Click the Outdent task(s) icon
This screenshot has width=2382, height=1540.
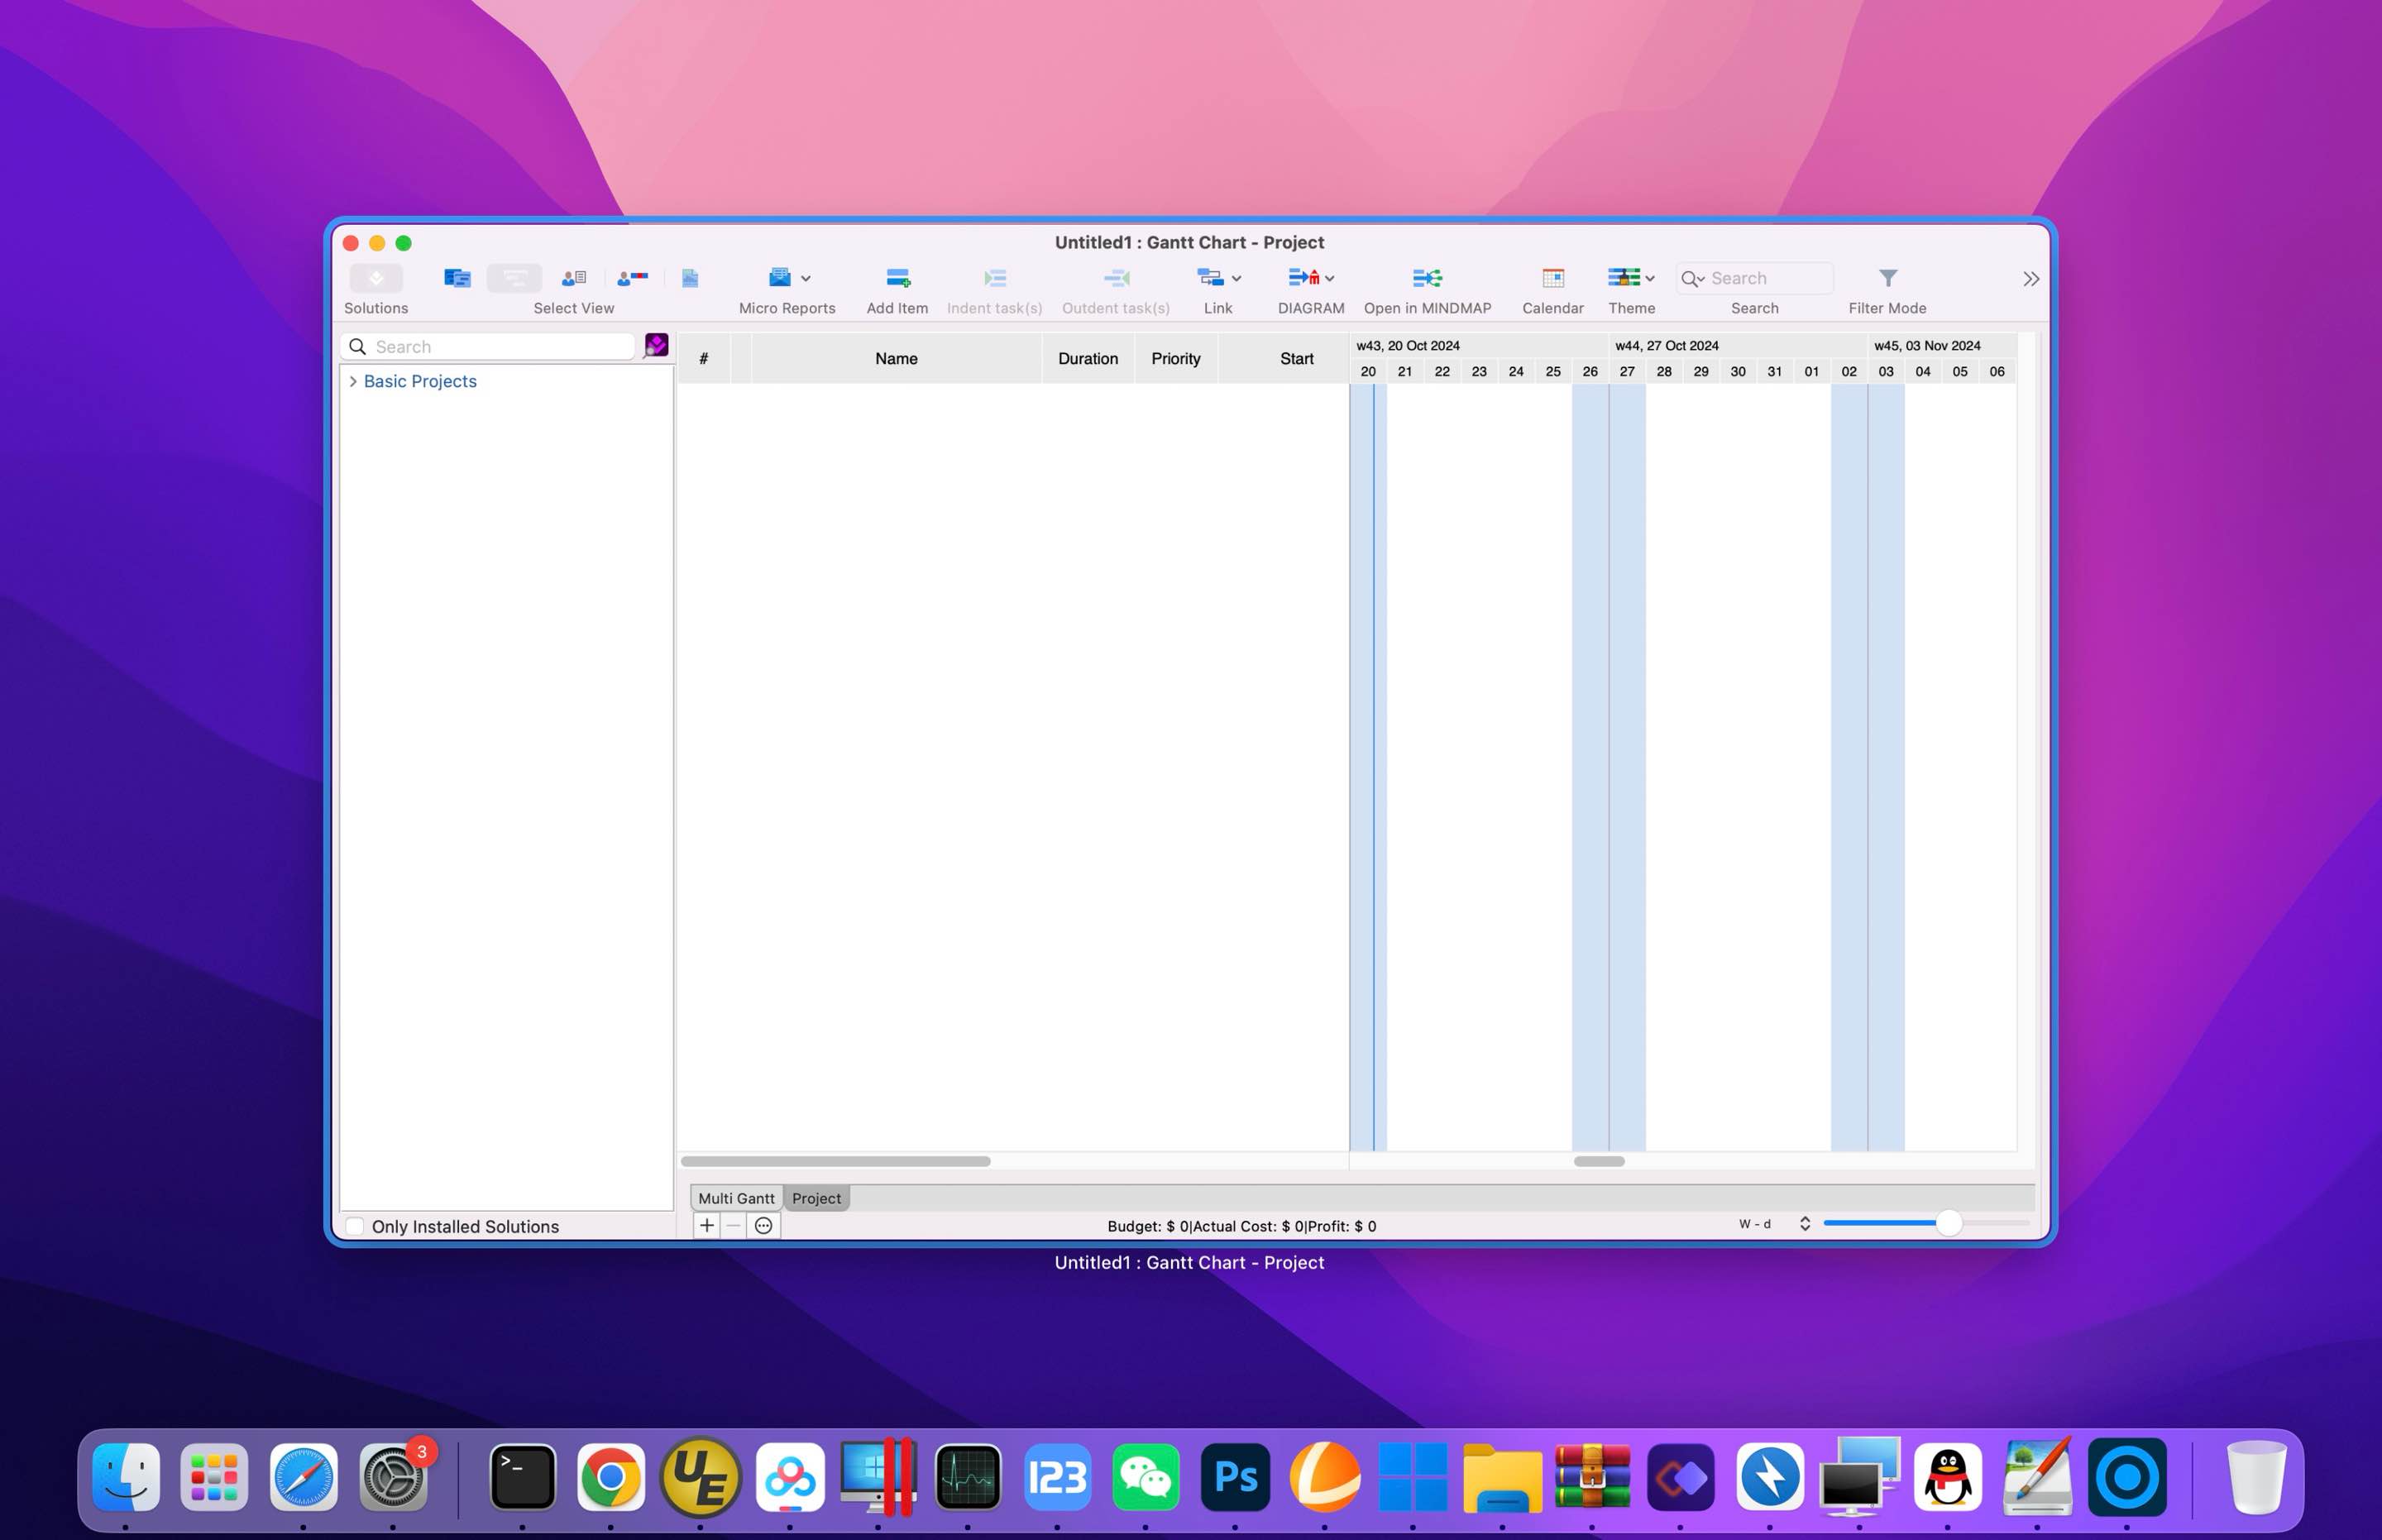[x=1116, y=278]
